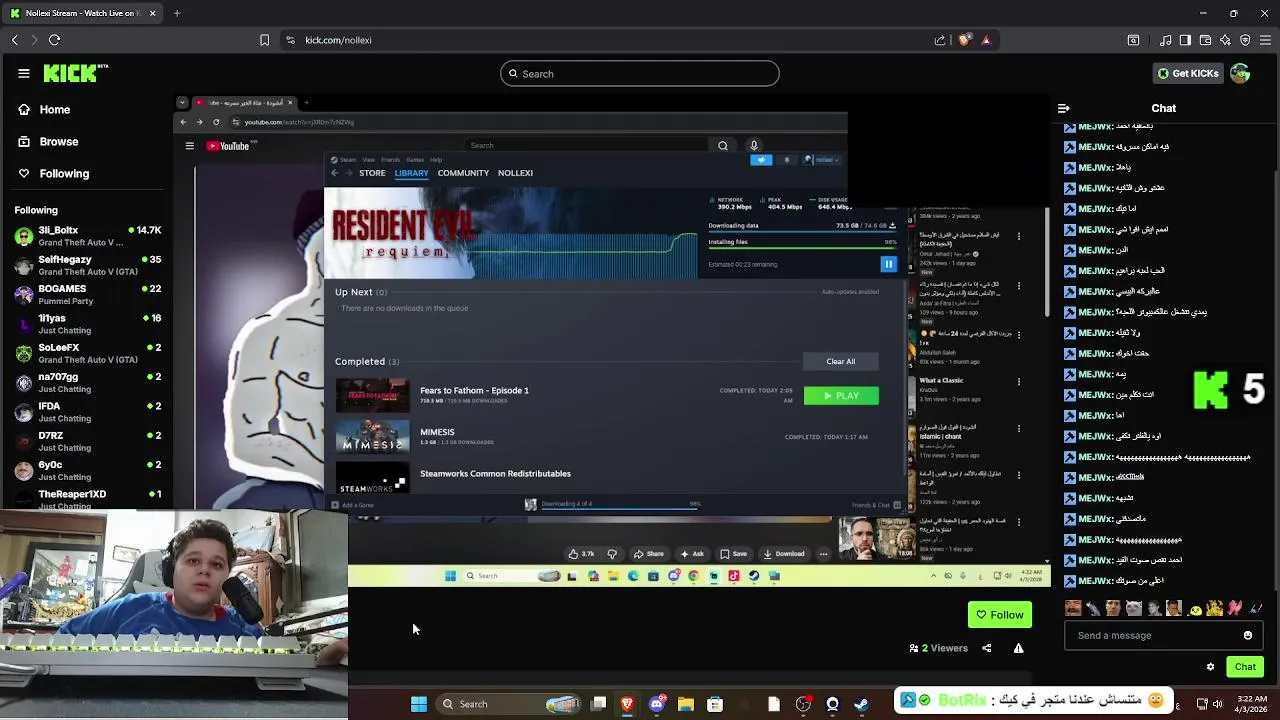The width and height of the screenshot is (1280, 720).
Task: Open a new browser tab
Action: pyautogui.click(x=177, y=13)
